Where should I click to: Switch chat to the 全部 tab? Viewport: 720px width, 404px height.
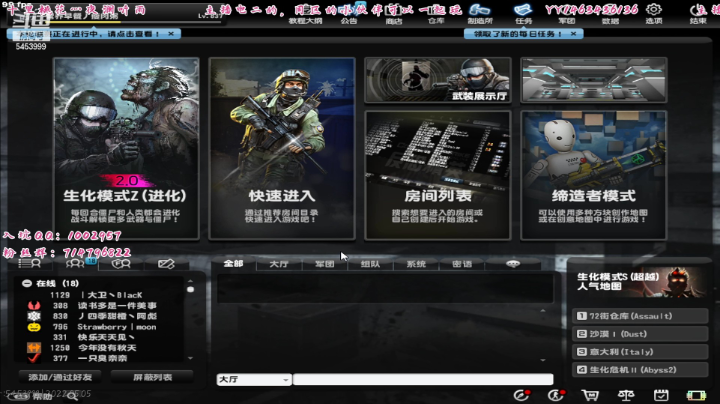pyautogui.click(x=233, y=264)
